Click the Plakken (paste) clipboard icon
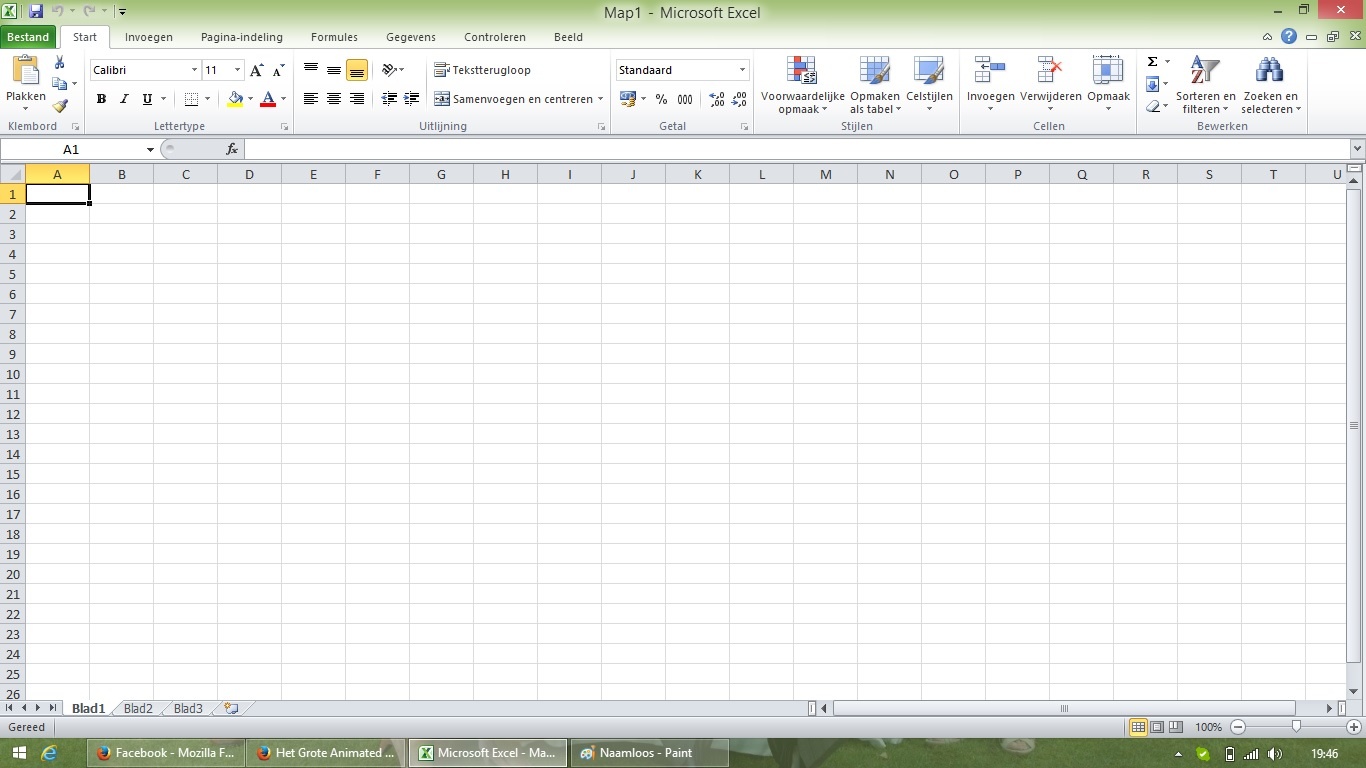This screenshot has height=768, width=1366. coord(26,71)
